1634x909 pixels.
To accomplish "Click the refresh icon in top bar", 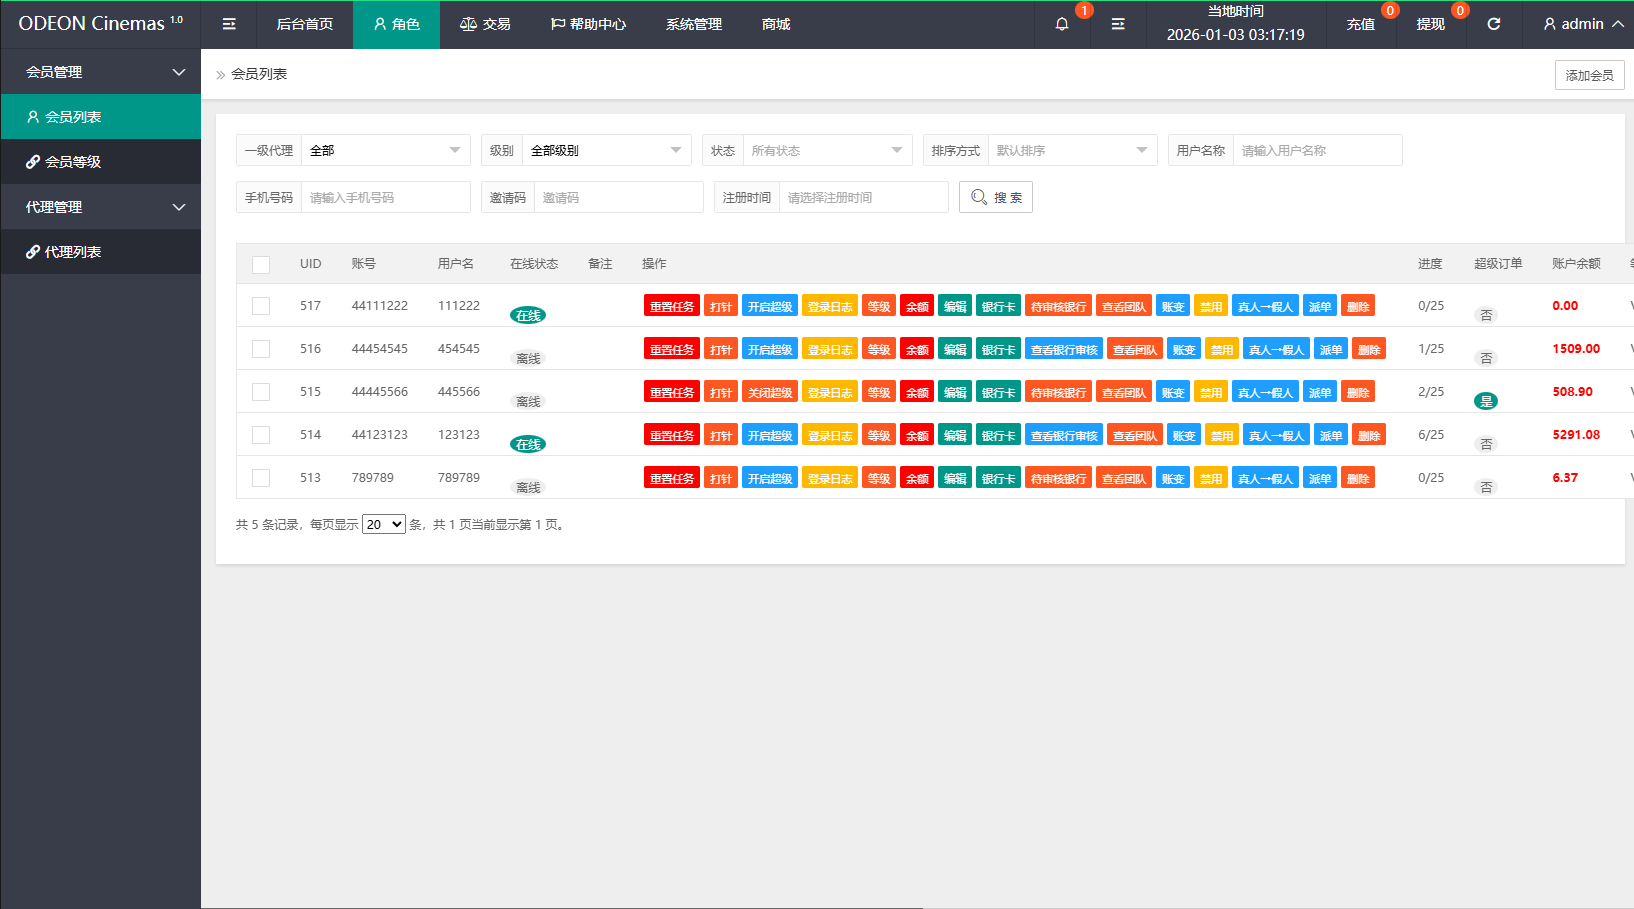I will [x=1493, y=24].
